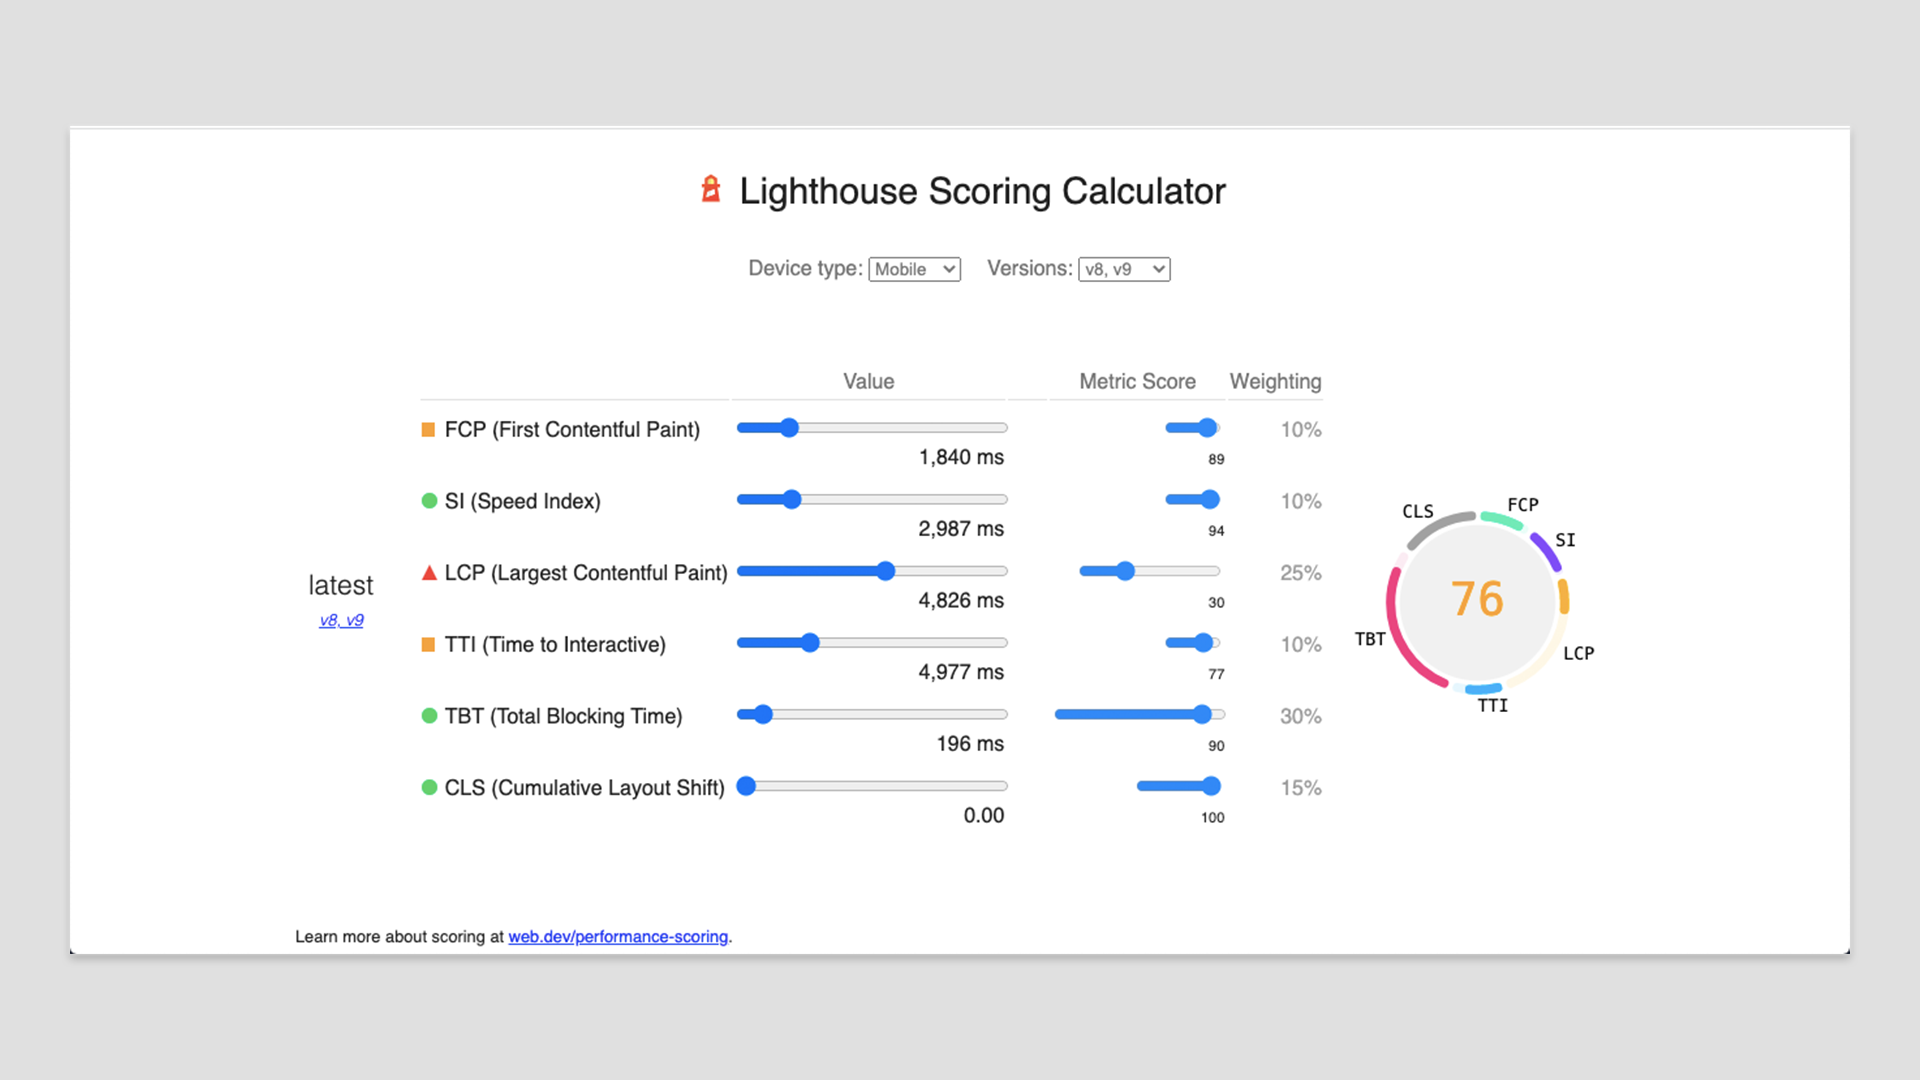This screenshot has width=1920, height=1080.
Task: Click the TBT value slider showing 196 ms
Action: point(763,714)
